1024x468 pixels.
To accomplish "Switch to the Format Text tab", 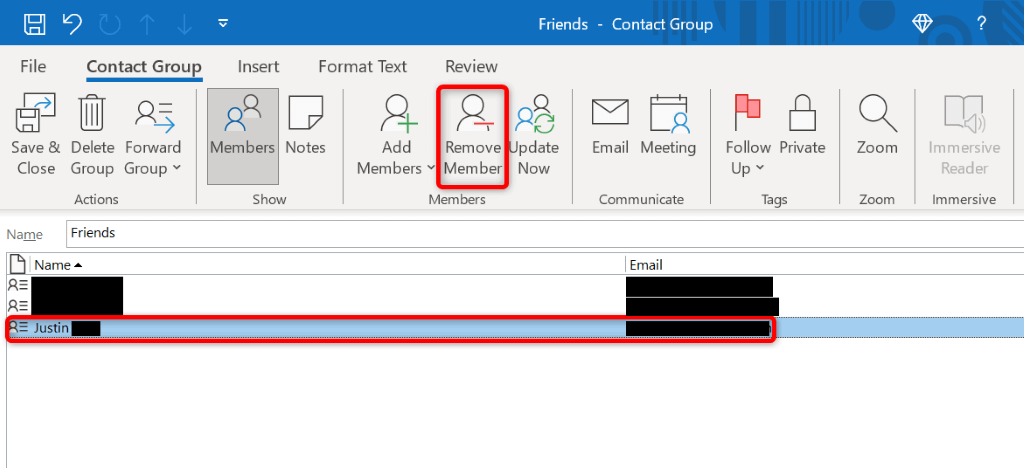I will pyautogui.click(x=362, y=67).
